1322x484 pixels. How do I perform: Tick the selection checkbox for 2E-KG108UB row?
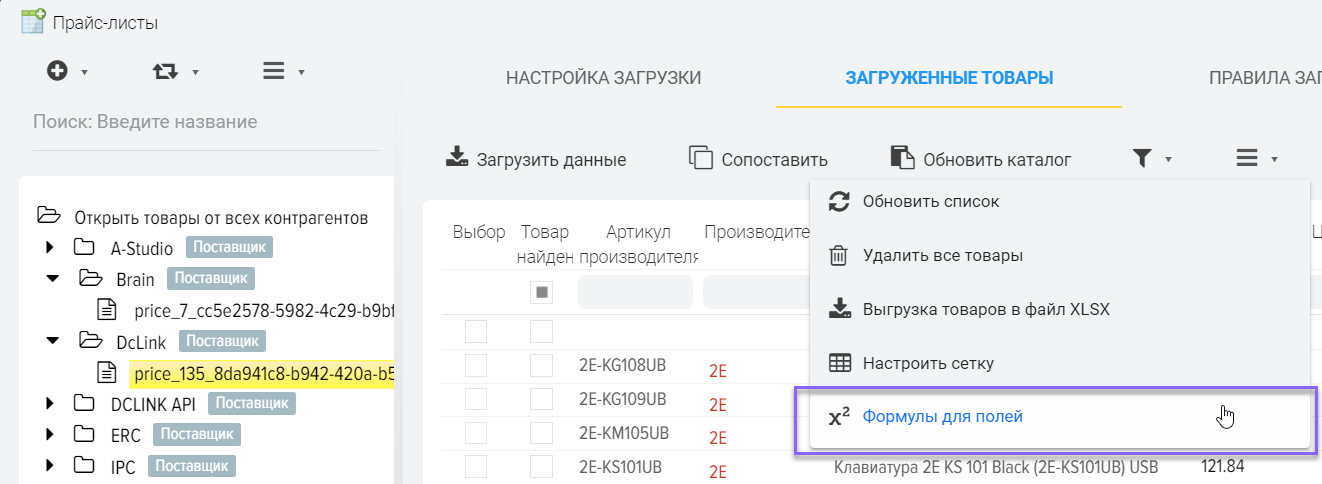476,367
